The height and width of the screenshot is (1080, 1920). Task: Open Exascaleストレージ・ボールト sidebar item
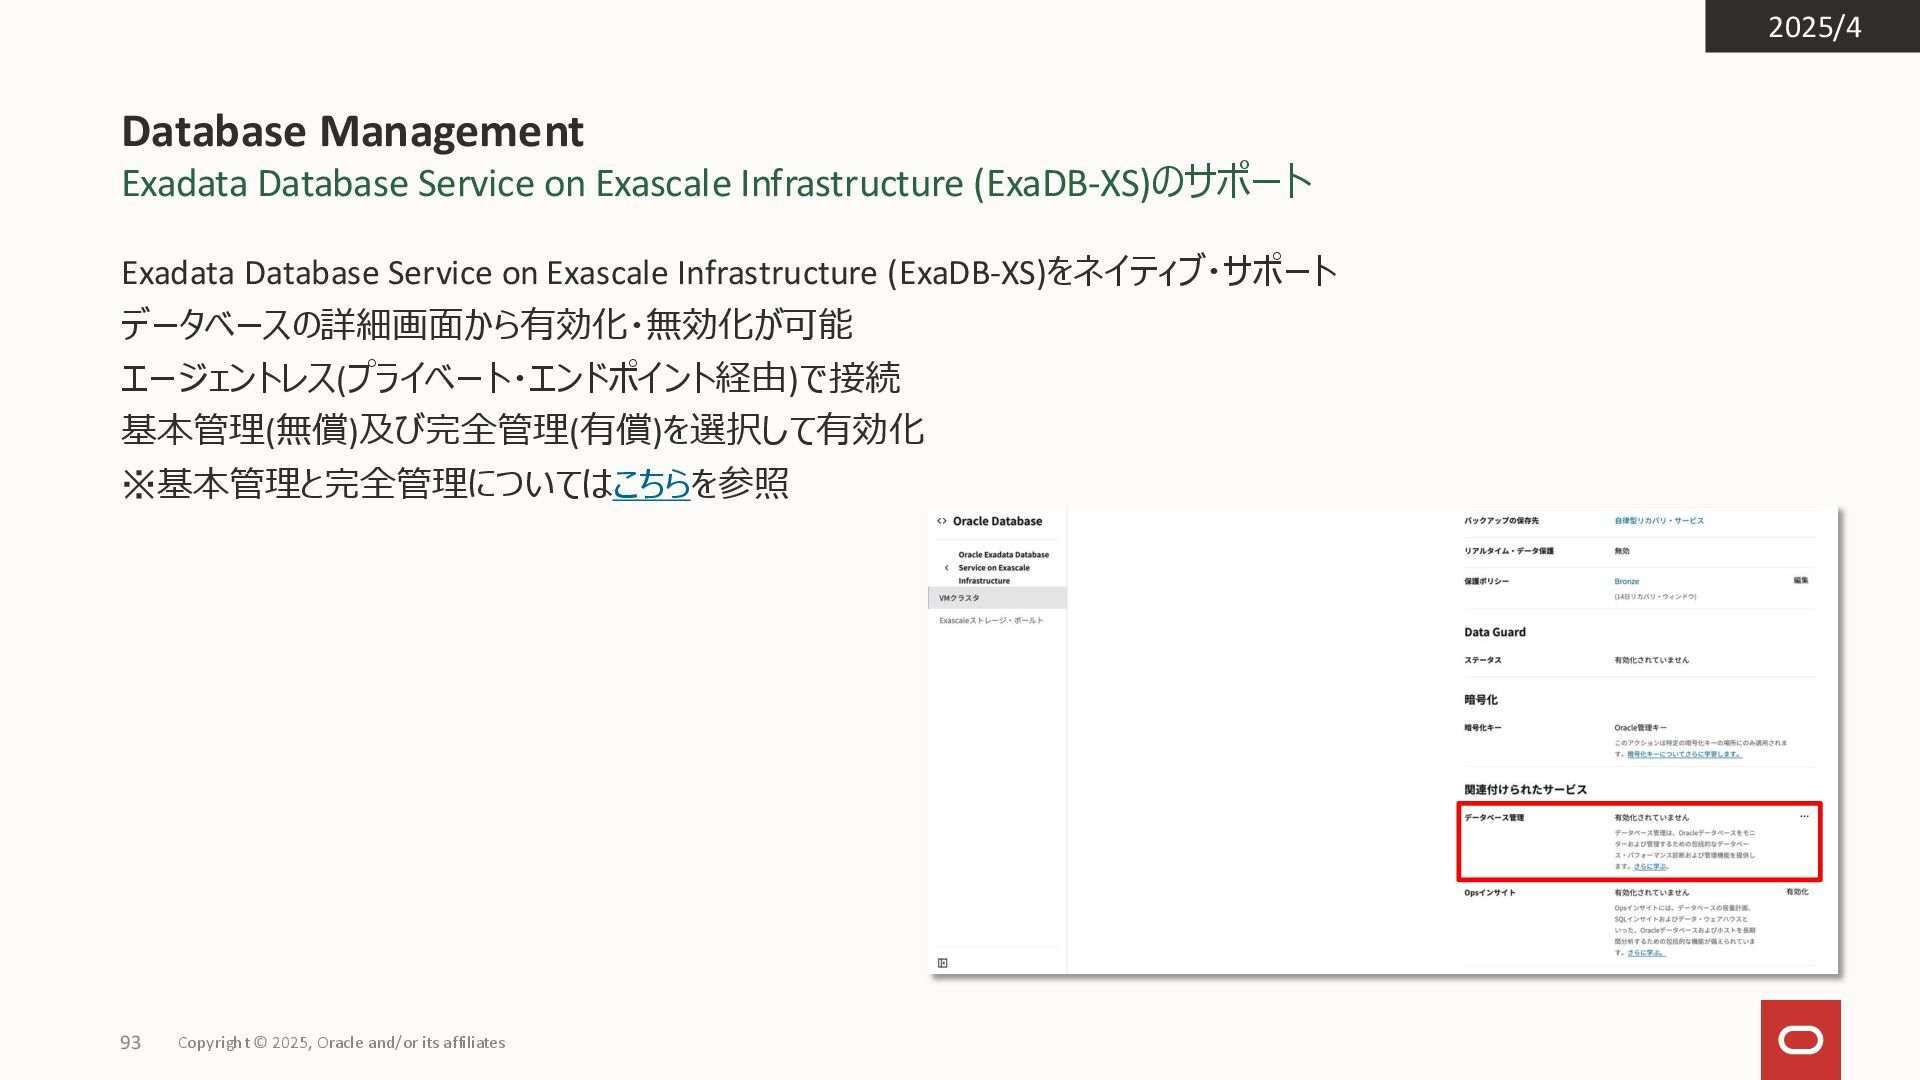click(x=990, y=621)
